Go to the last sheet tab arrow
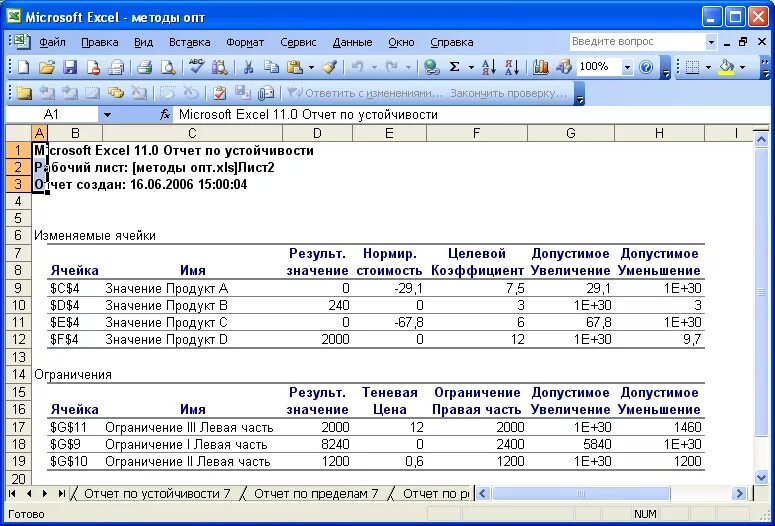 tap(62, 493)
